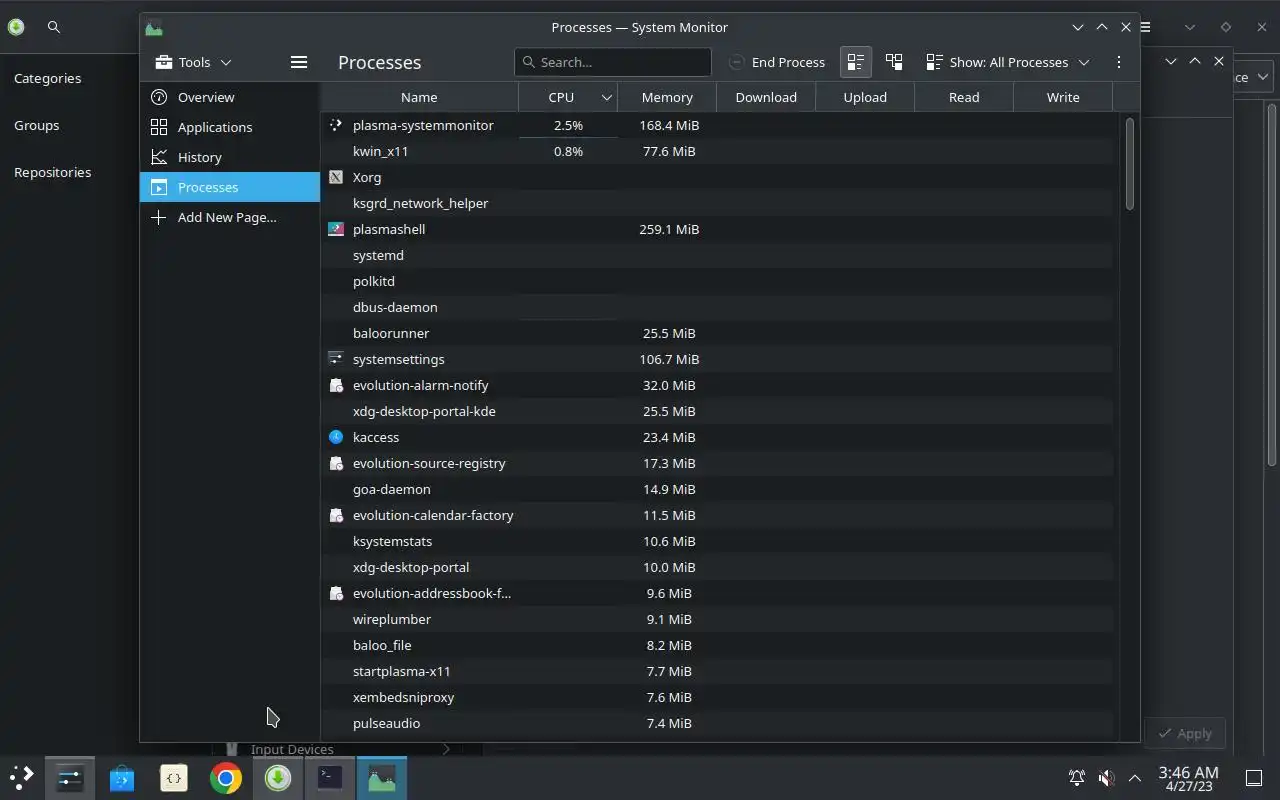Image resolution: width=1280 pixels, height=800 pixels.
Task: Click System Monitor taskbar entry
Action: [382, 777]
